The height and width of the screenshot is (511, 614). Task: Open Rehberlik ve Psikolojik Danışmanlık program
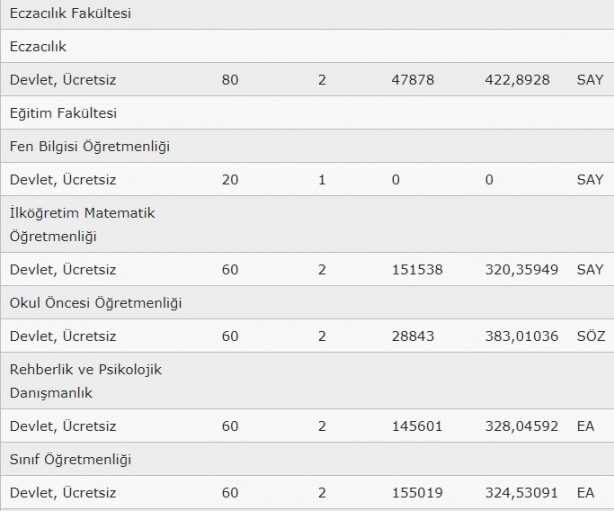pyautogui.click(x=85, y=381)
